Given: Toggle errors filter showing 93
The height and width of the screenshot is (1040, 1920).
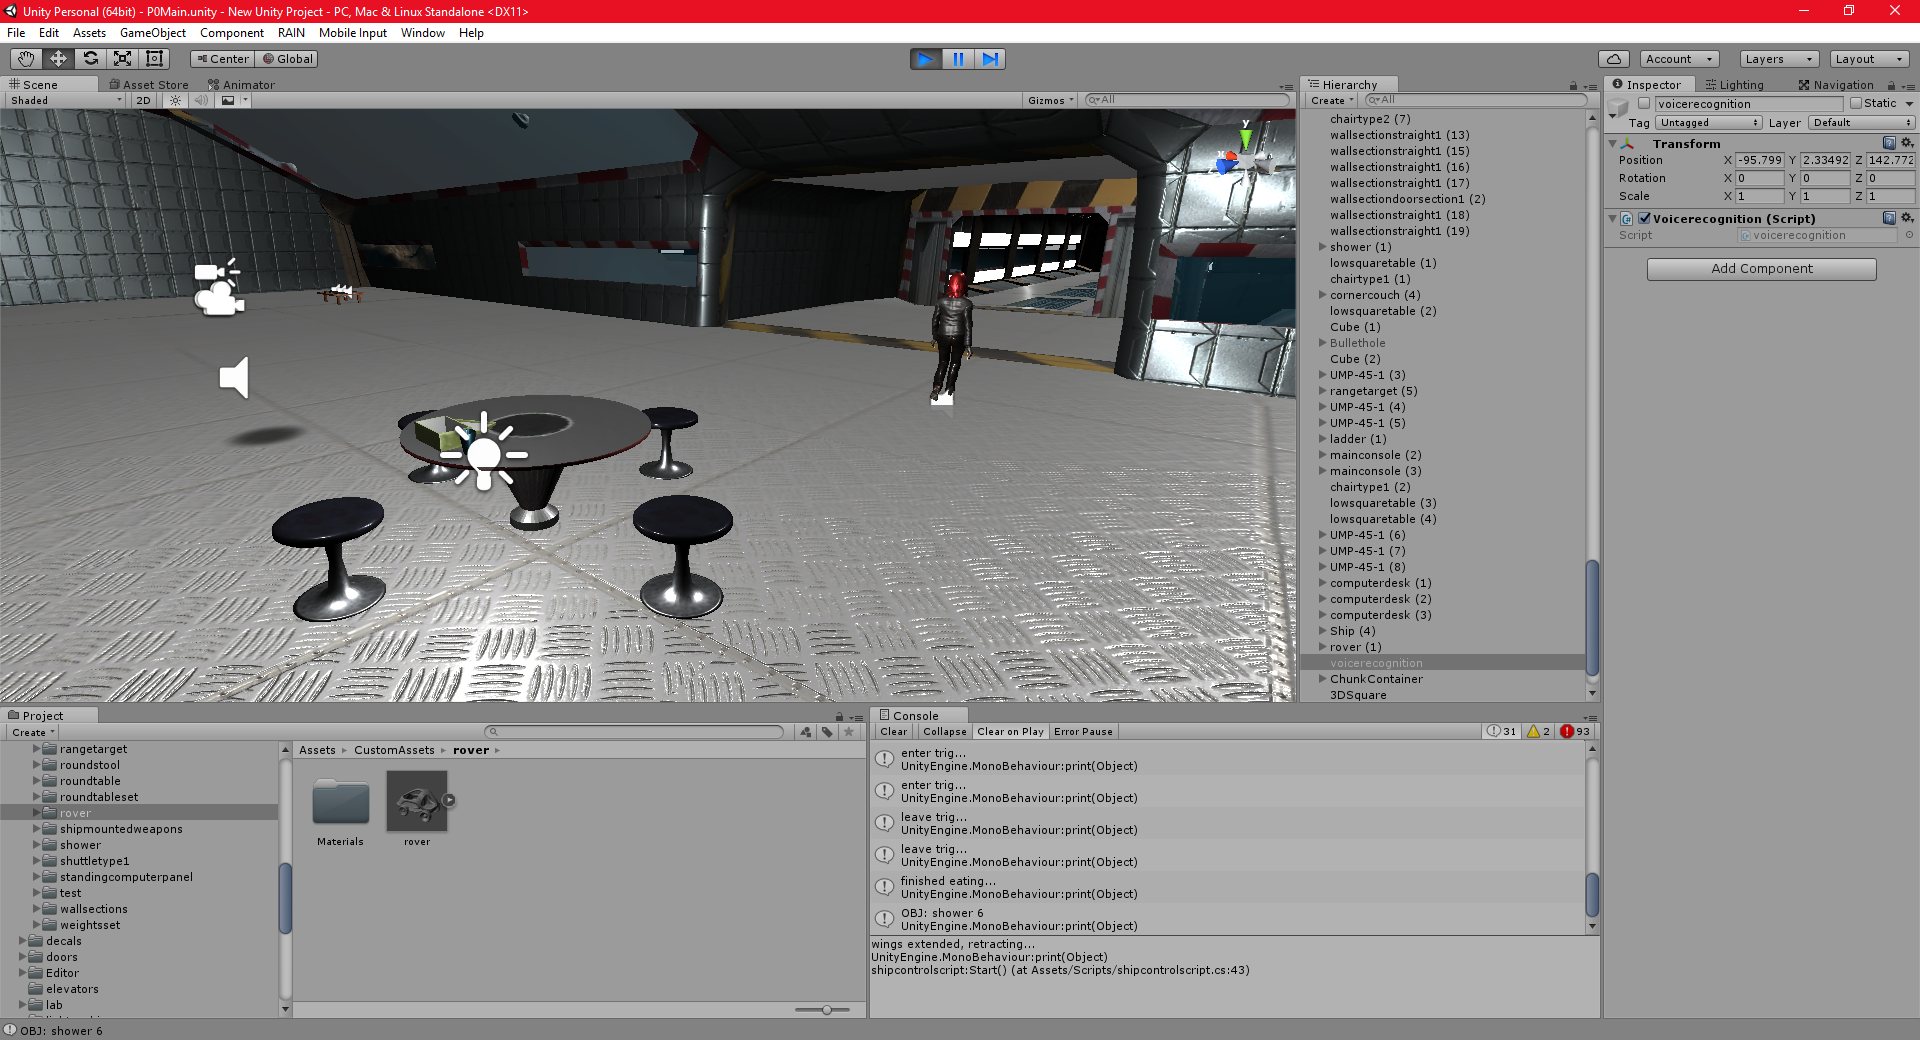Looking at the screenshot, I should (x=1575, y=732).
